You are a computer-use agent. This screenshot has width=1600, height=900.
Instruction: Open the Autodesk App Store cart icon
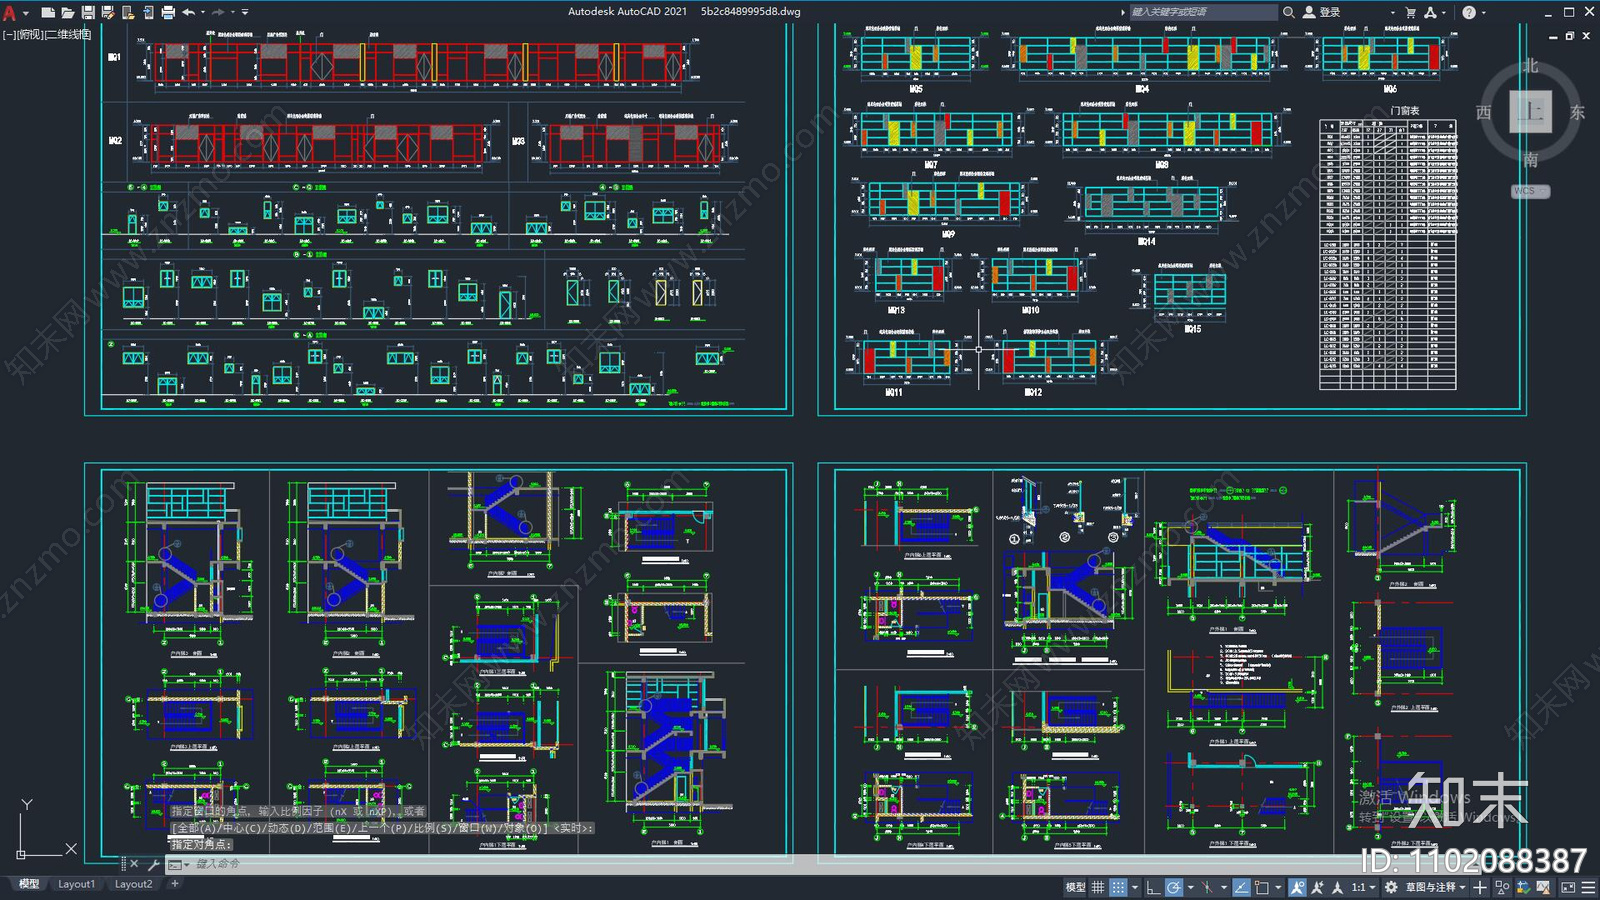[1411, 12]
